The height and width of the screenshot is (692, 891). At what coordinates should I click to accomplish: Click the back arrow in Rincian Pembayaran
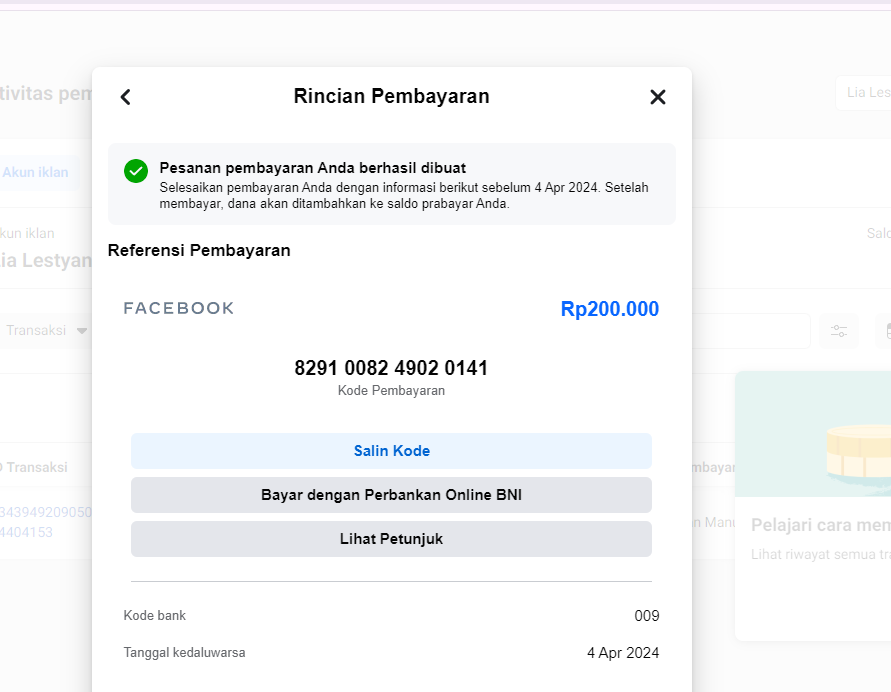pyautogui.click(x=125, y=97)
